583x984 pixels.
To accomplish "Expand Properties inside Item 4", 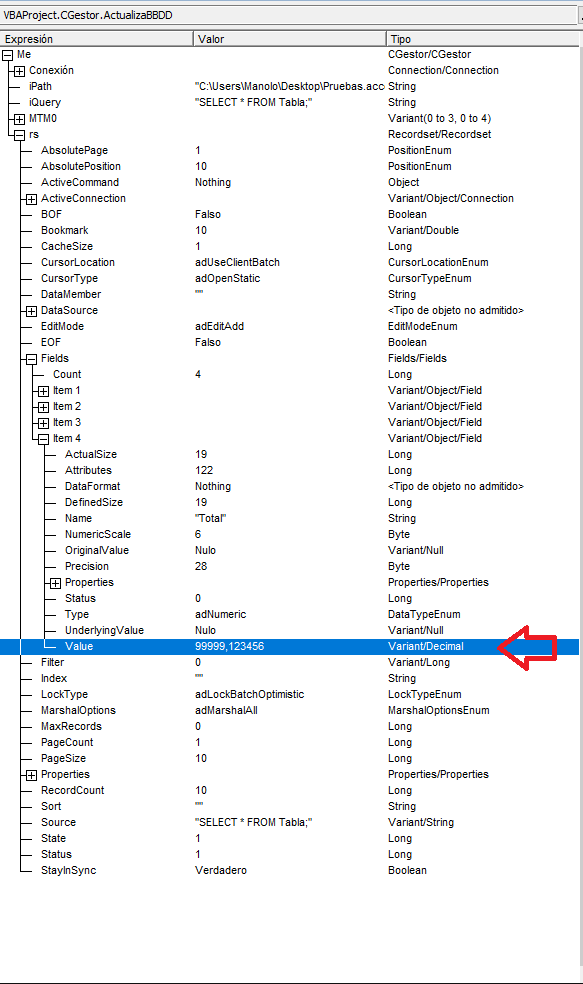I will tap(55, 583).
